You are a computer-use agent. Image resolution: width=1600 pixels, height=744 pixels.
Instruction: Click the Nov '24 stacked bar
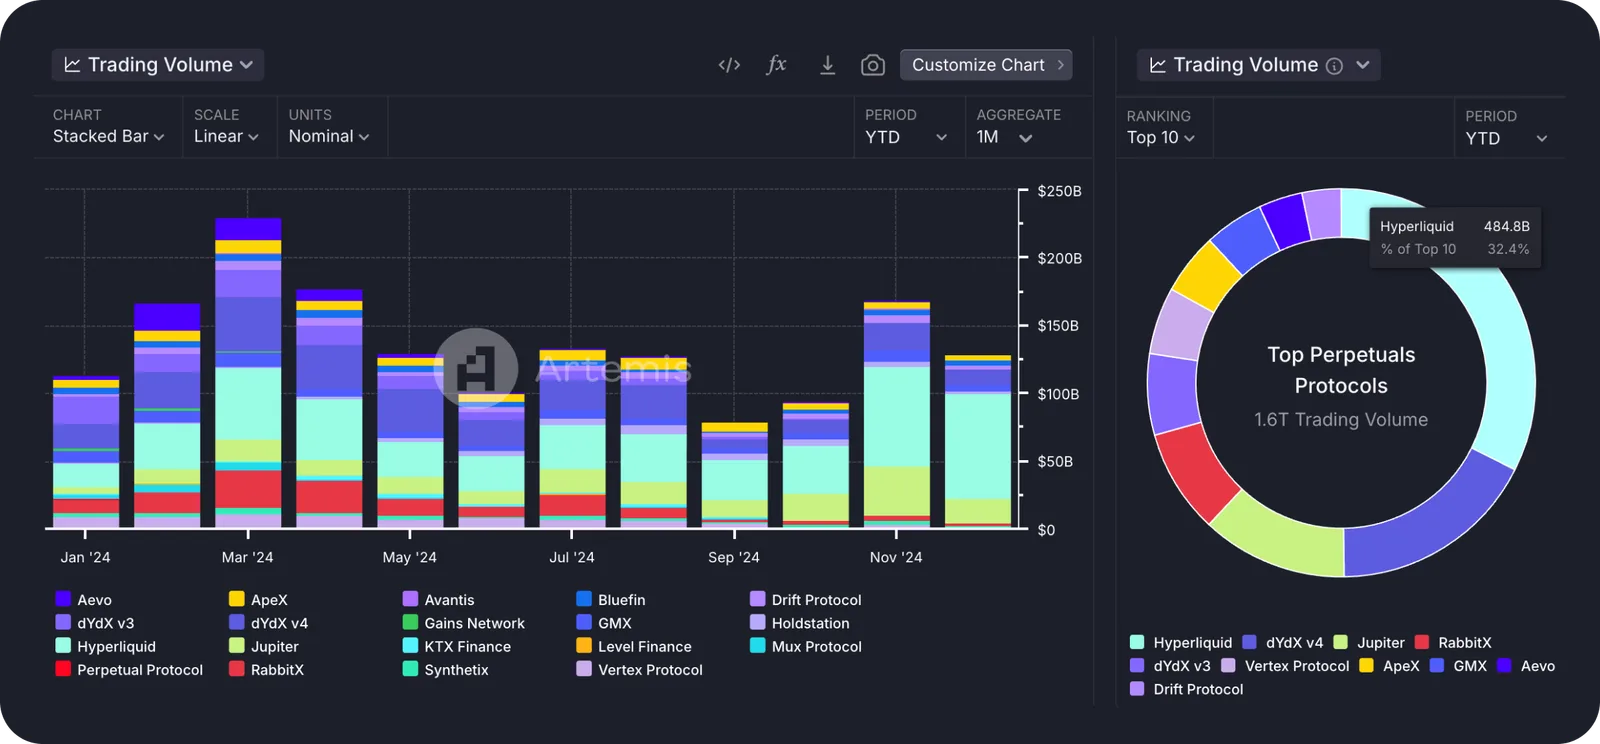897,414
